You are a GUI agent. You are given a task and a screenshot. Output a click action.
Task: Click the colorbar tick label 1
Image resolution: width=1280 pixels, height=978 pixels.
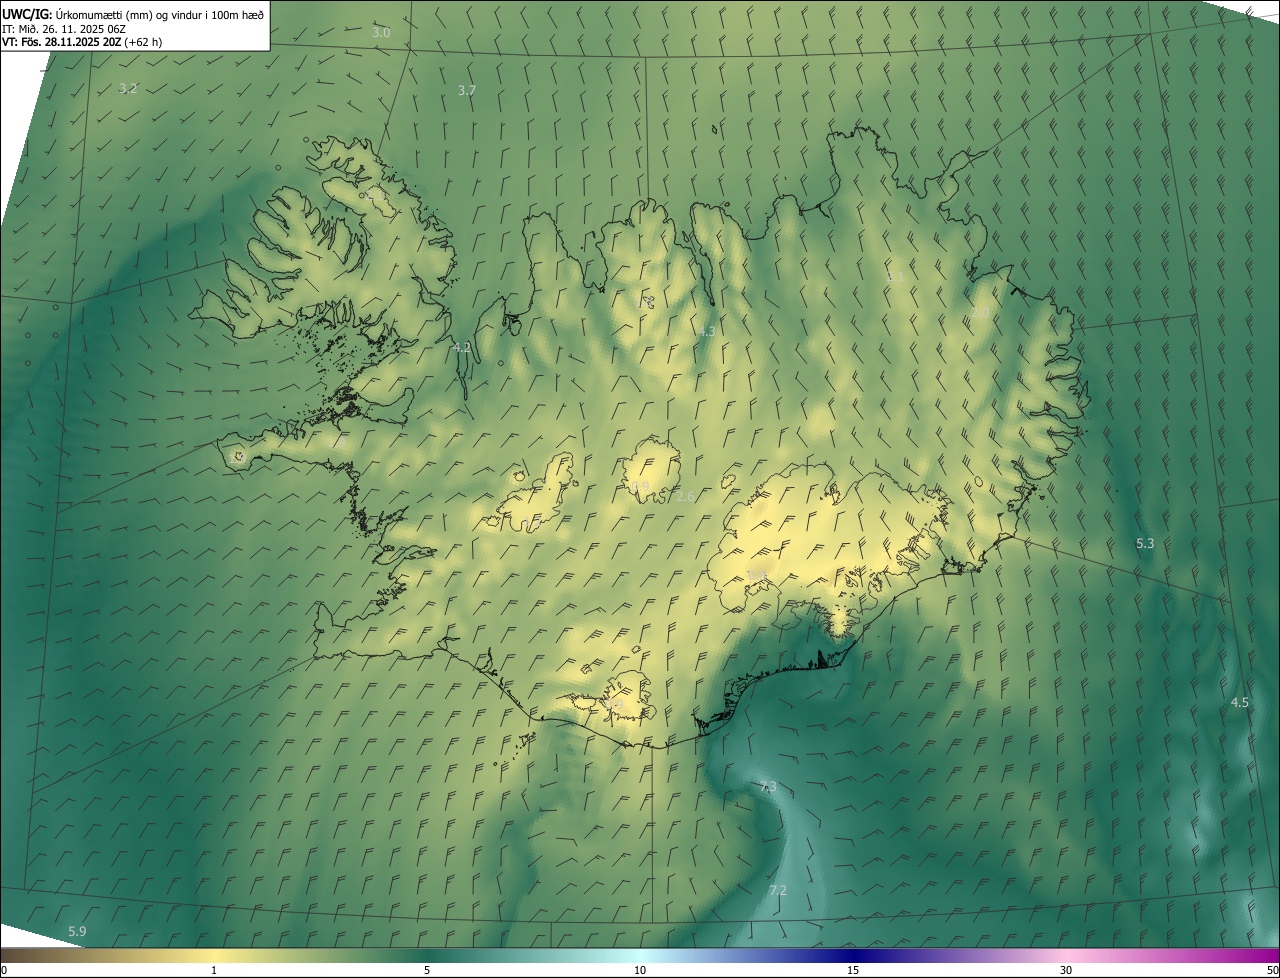pos(214,971)
